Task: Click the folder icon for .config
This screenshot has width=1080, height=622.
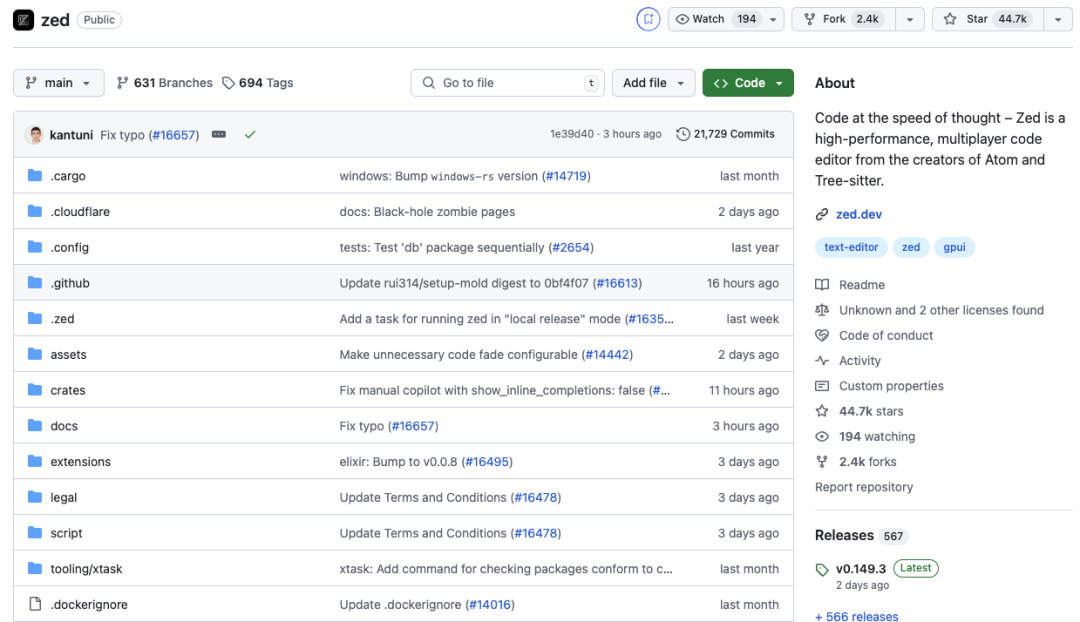Action: [x=34, y=247]
